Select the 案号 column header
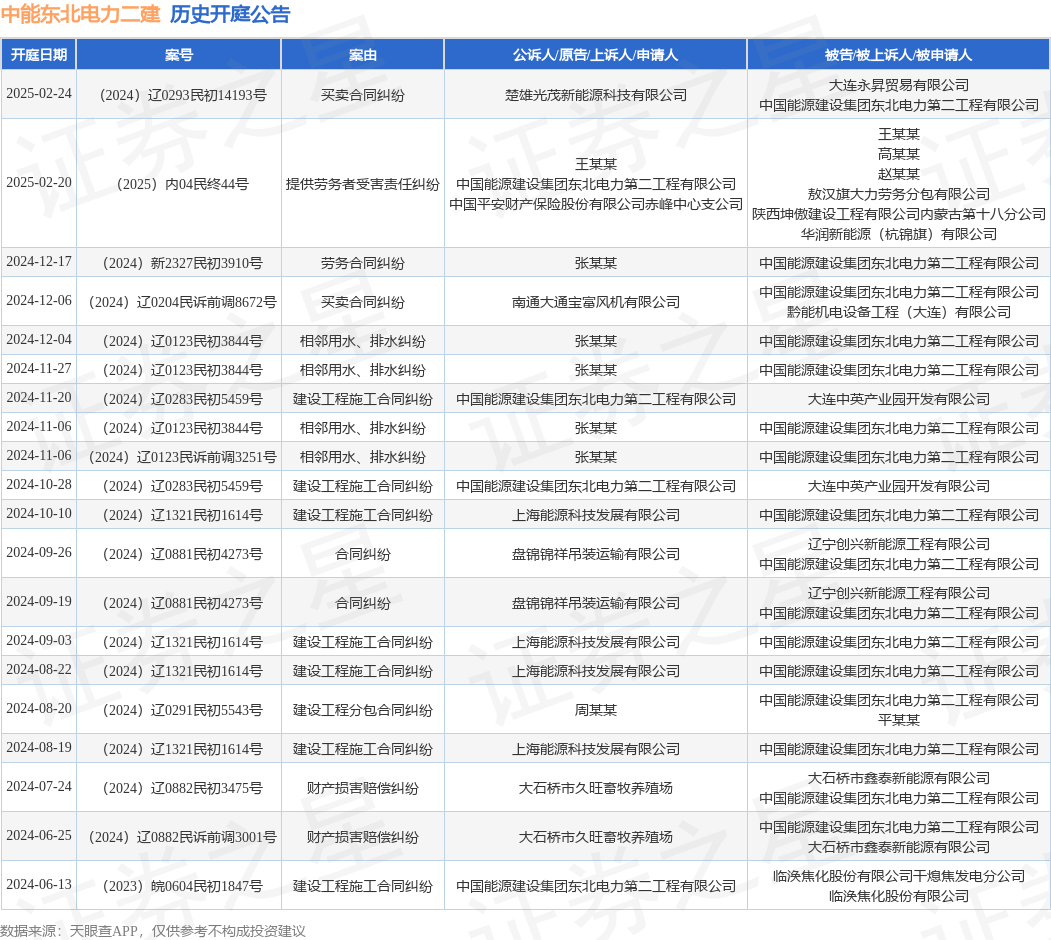This screenshot has width=1051, height=940. 179,55
